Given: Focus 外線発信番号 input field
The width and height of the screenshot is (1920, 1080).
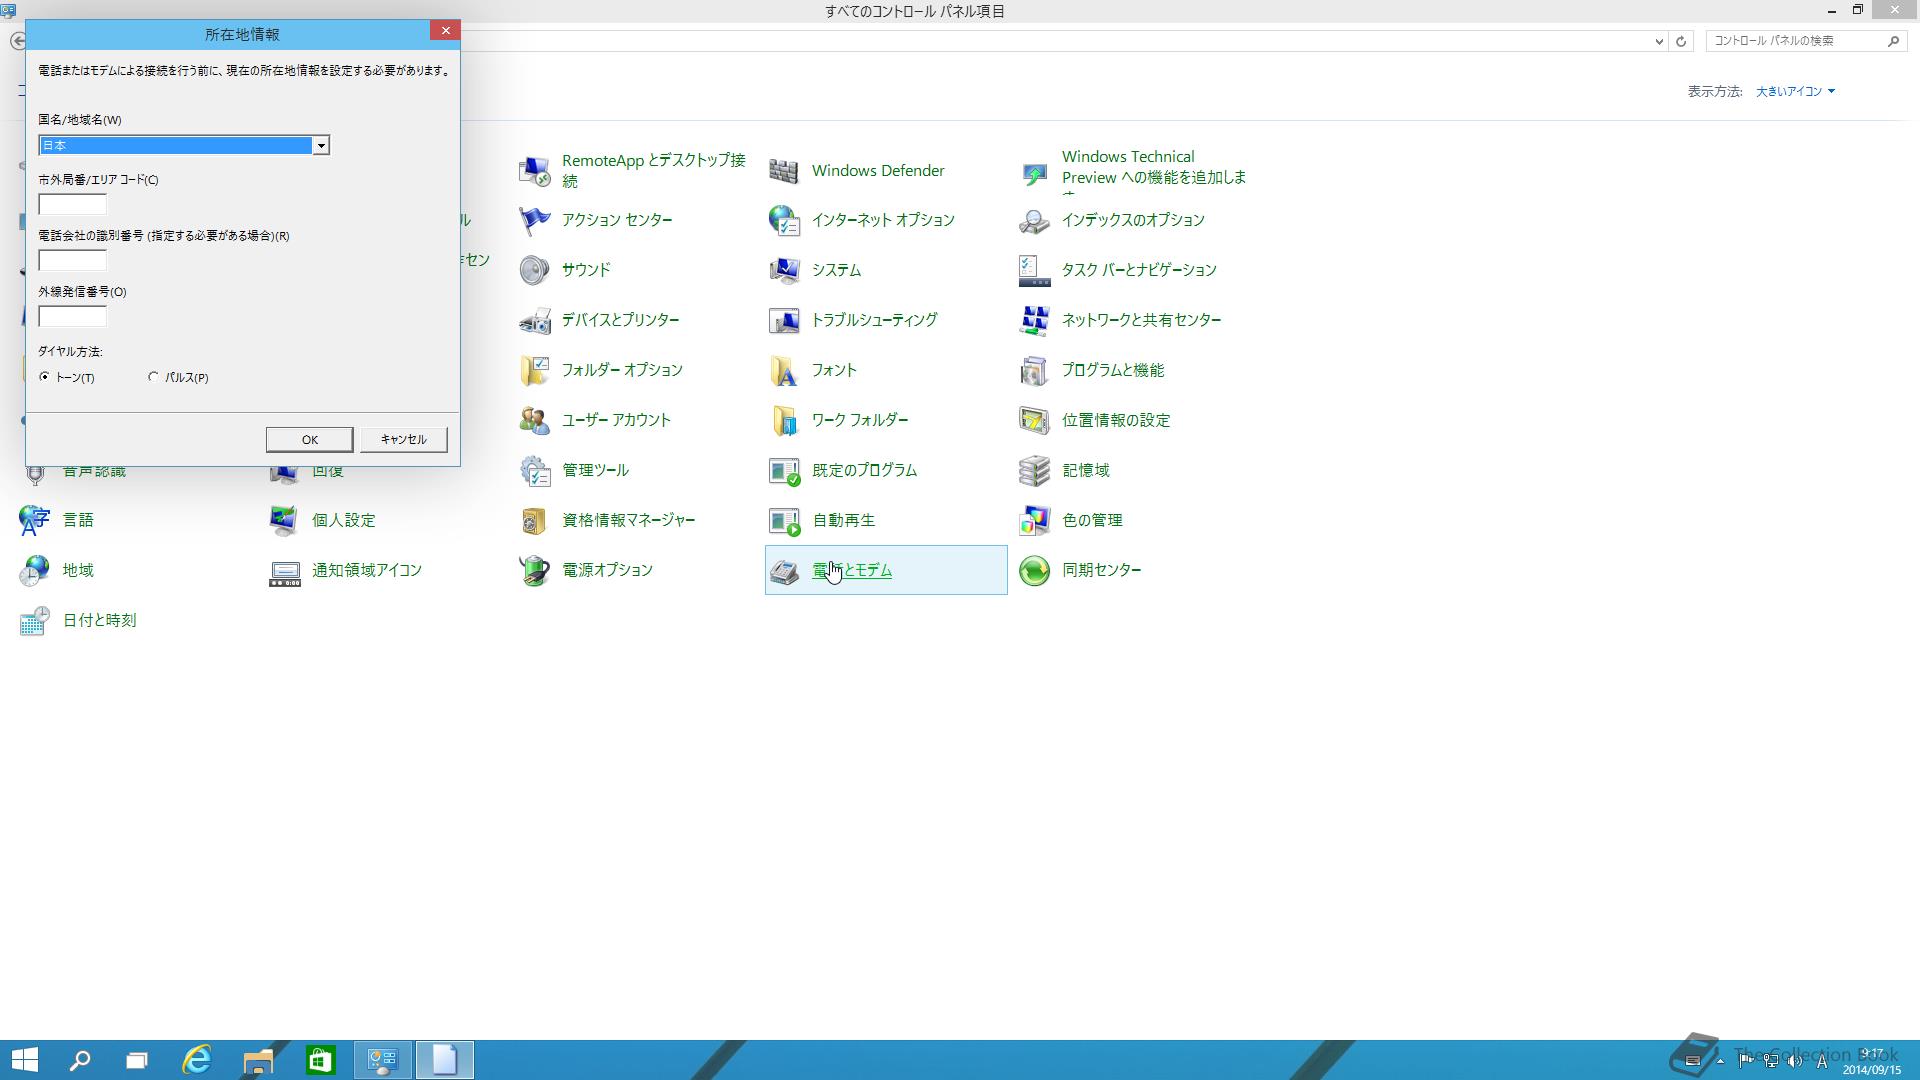Looking at the screenshot, I should pos(72,316).
